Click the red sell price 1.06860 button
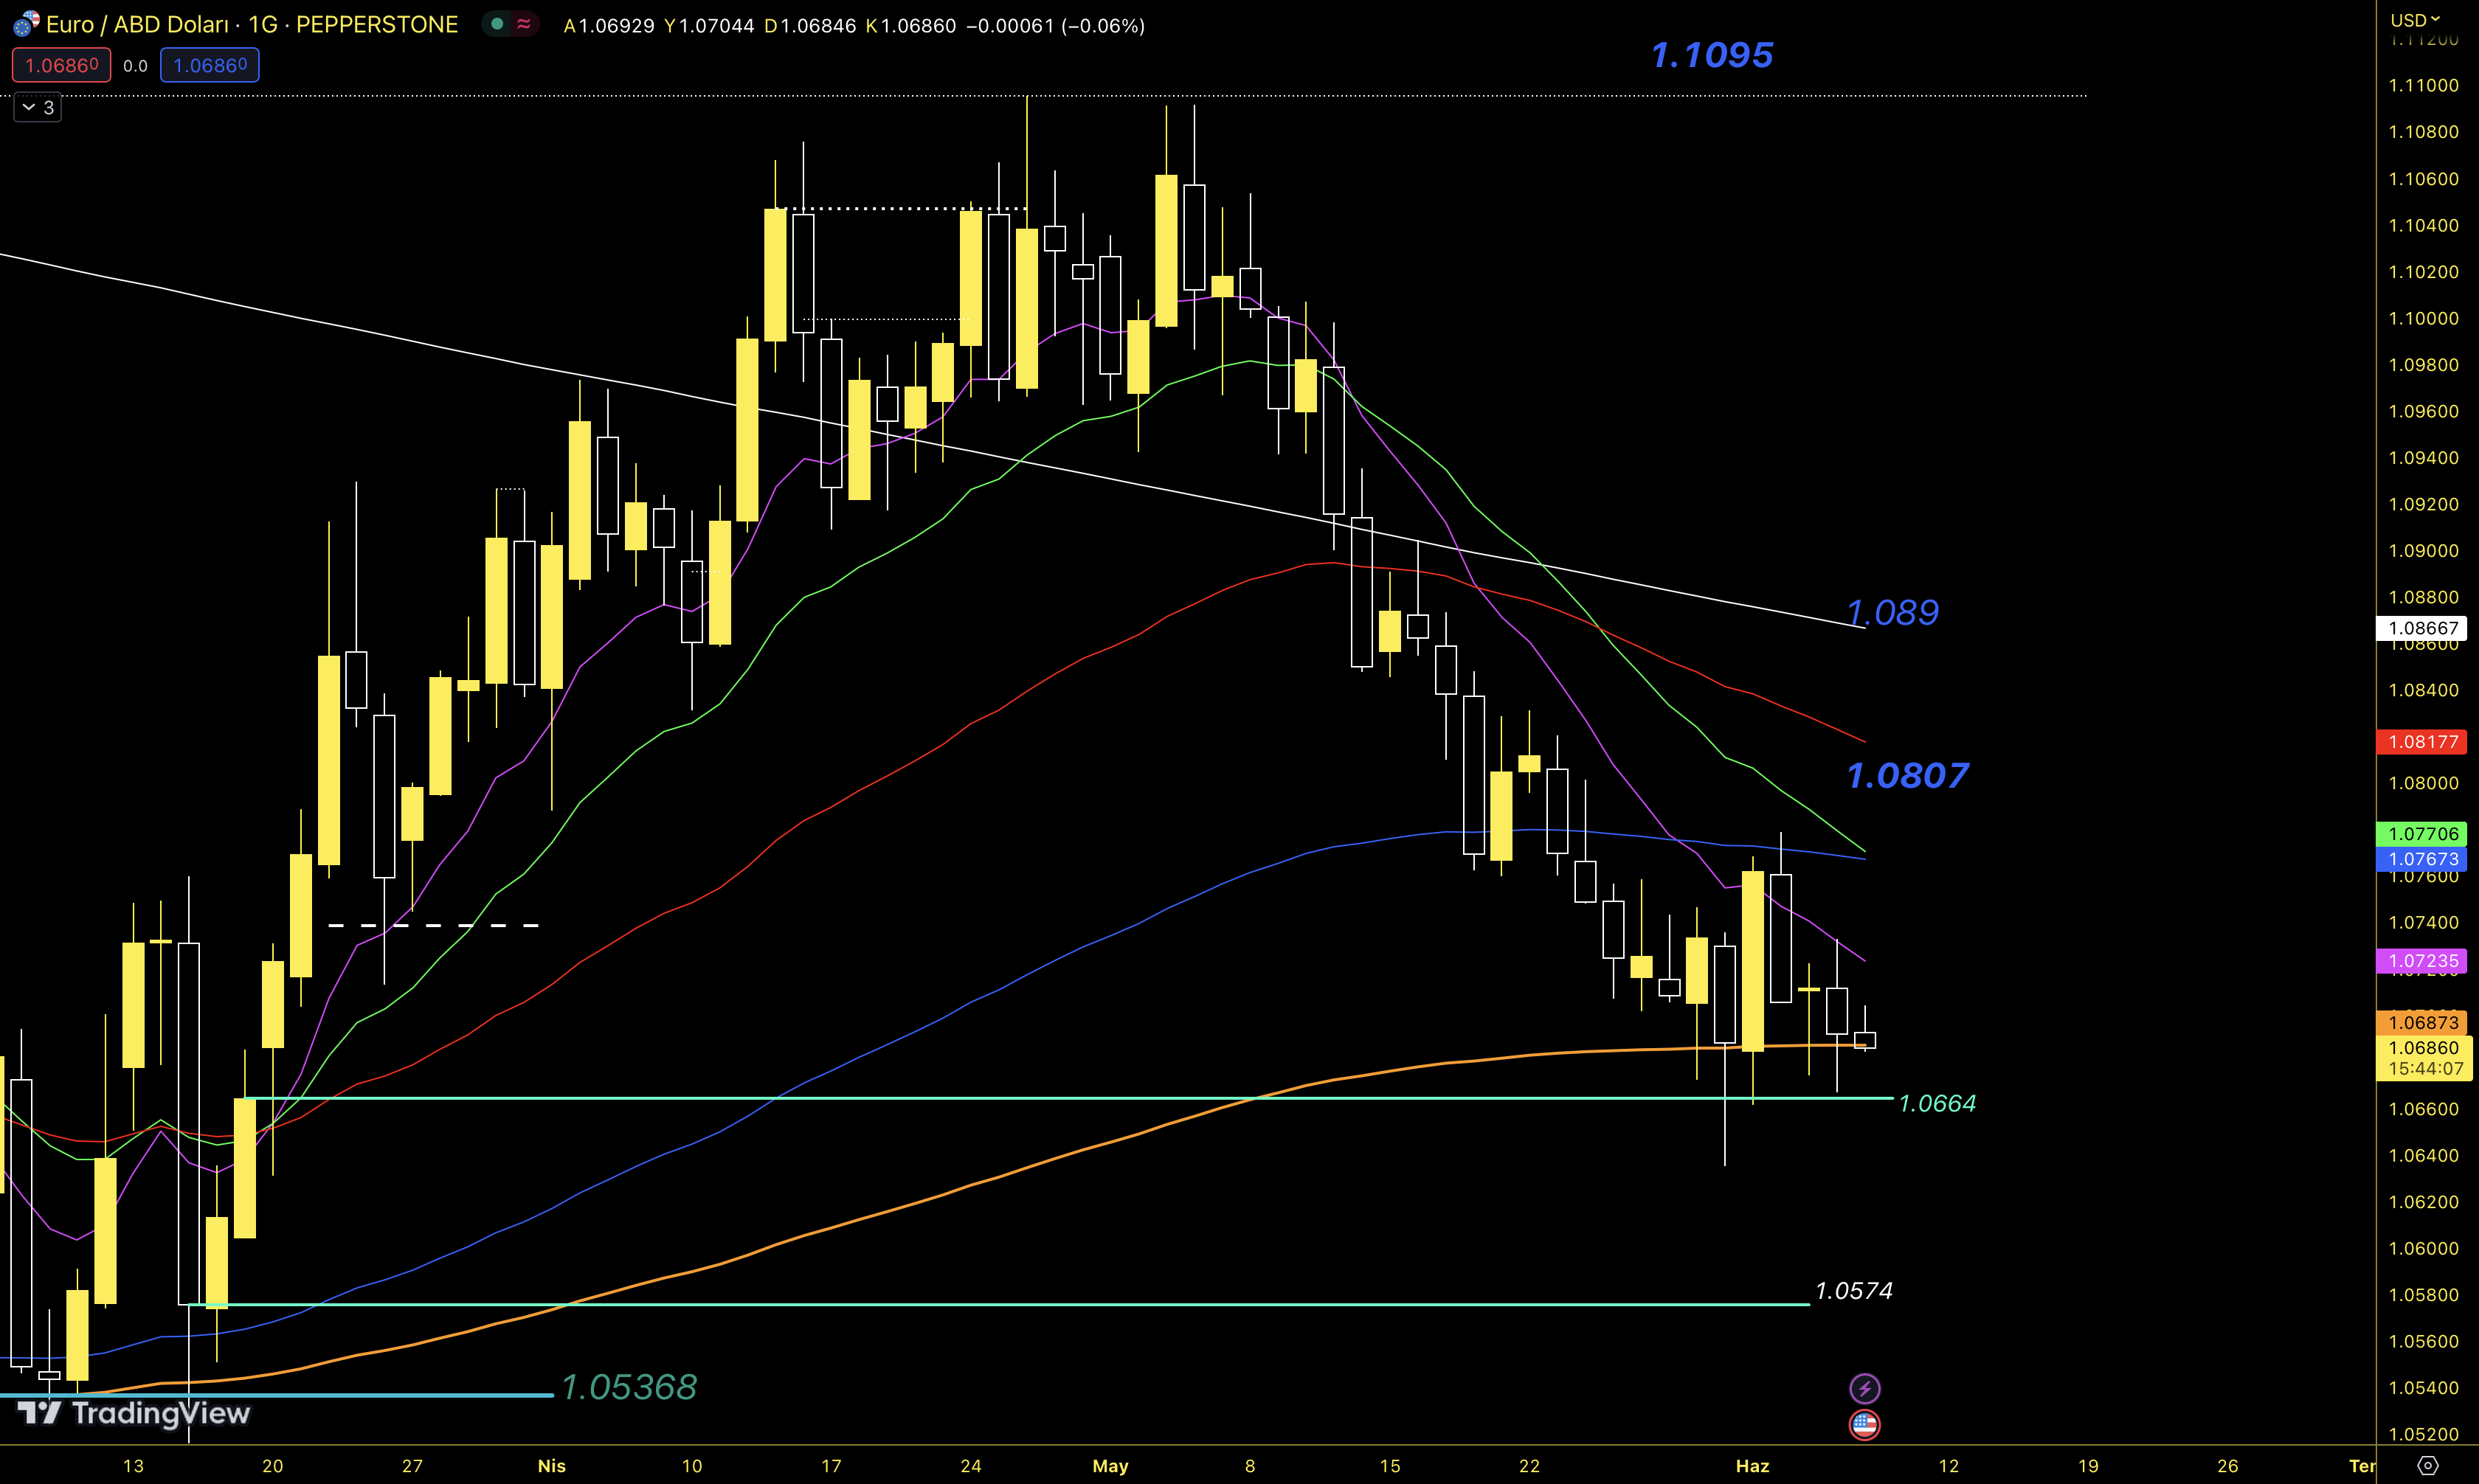 point(61,65)
